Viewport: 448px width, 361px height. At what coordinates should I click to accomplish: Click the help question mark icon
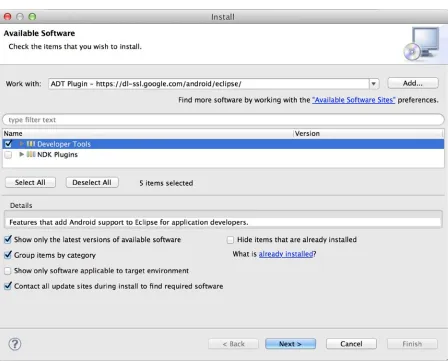(x=15, y=344)
